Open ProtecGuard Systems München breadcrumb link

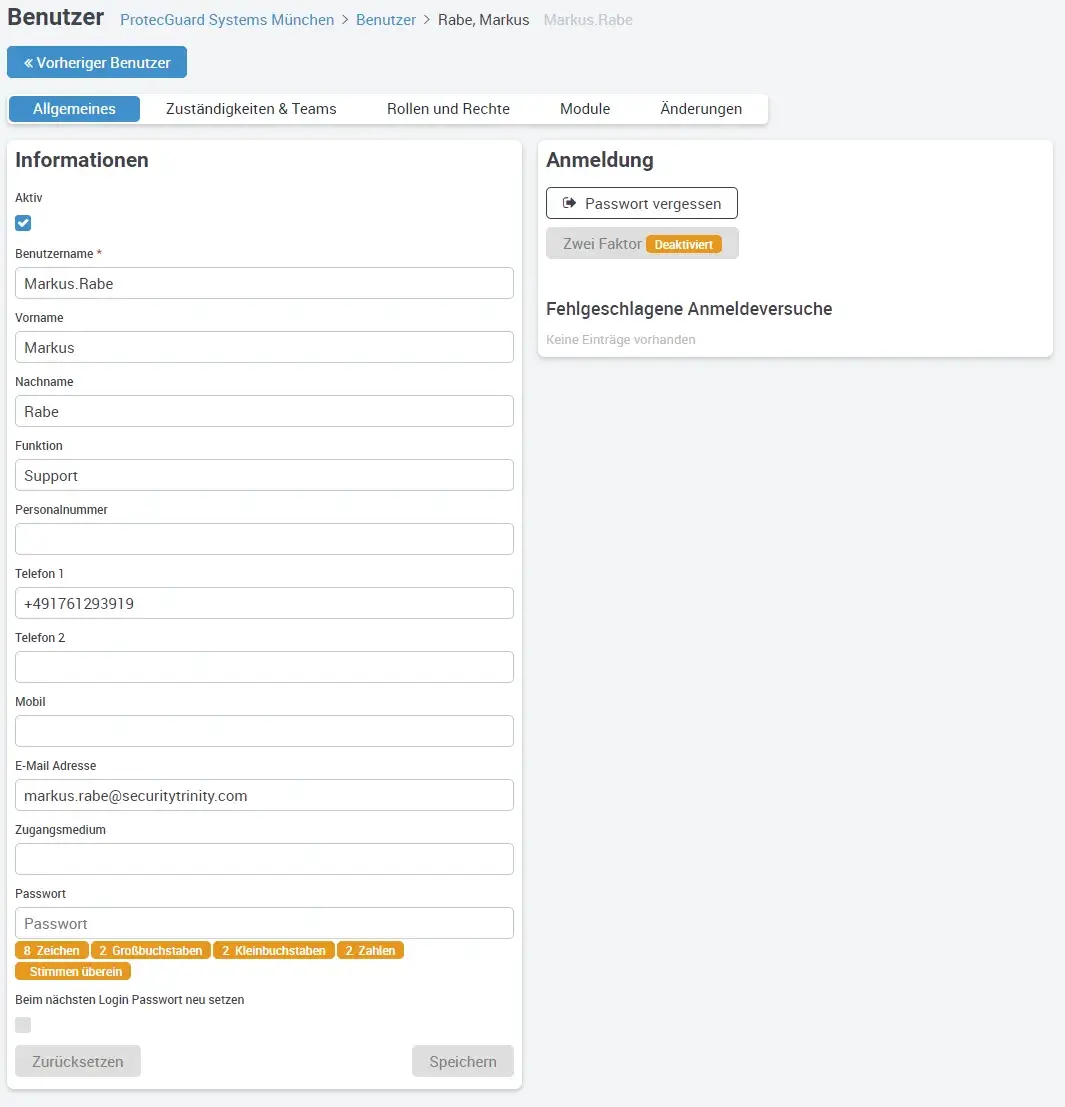coord(227,20)
